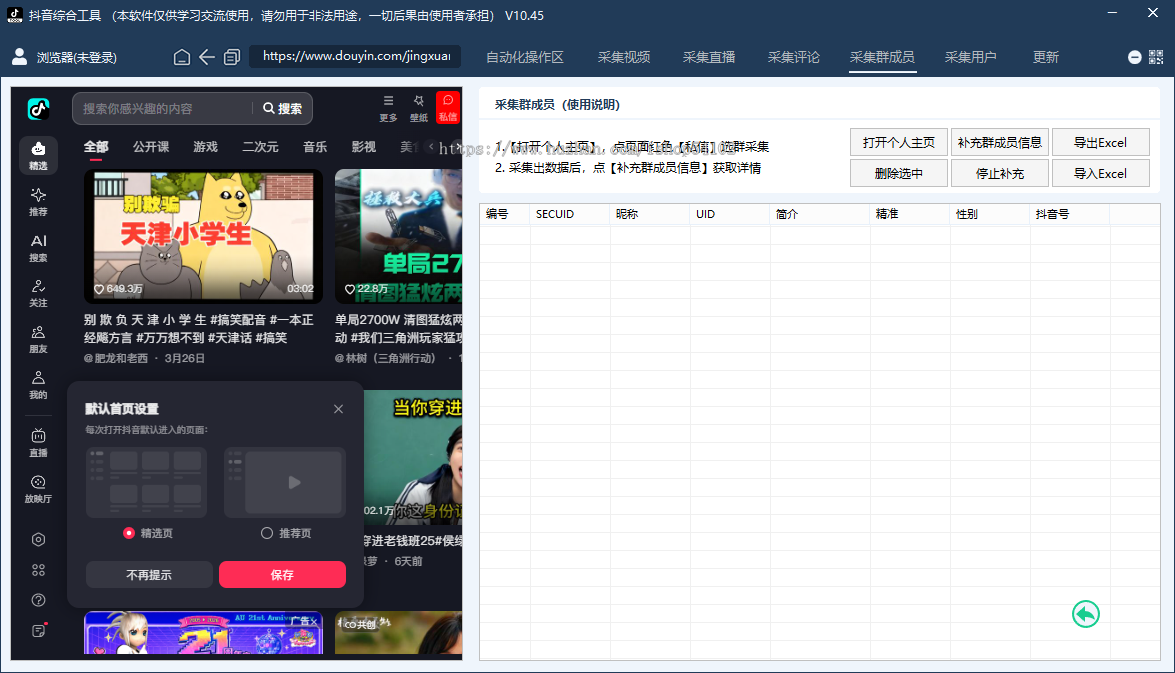
Task: Choose the single-video layout preview for 推荐页
Action: click(285, 483)
